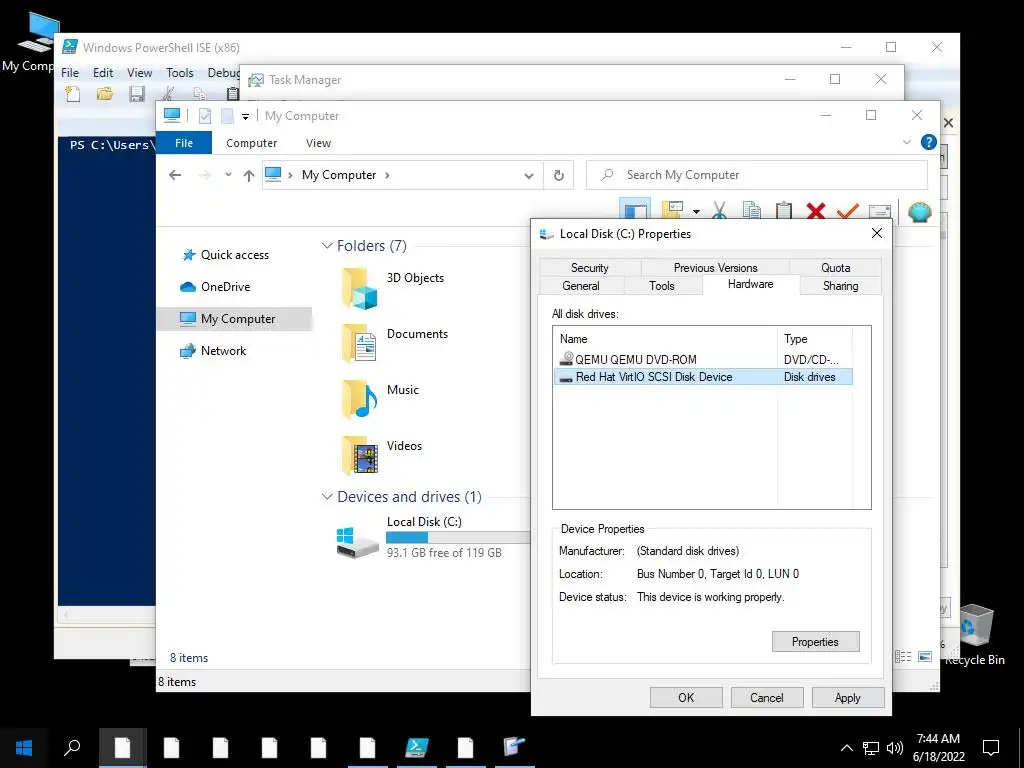Screen dimensions: 1024x768
Task: Select the Music folder
Action: point(381,398)
